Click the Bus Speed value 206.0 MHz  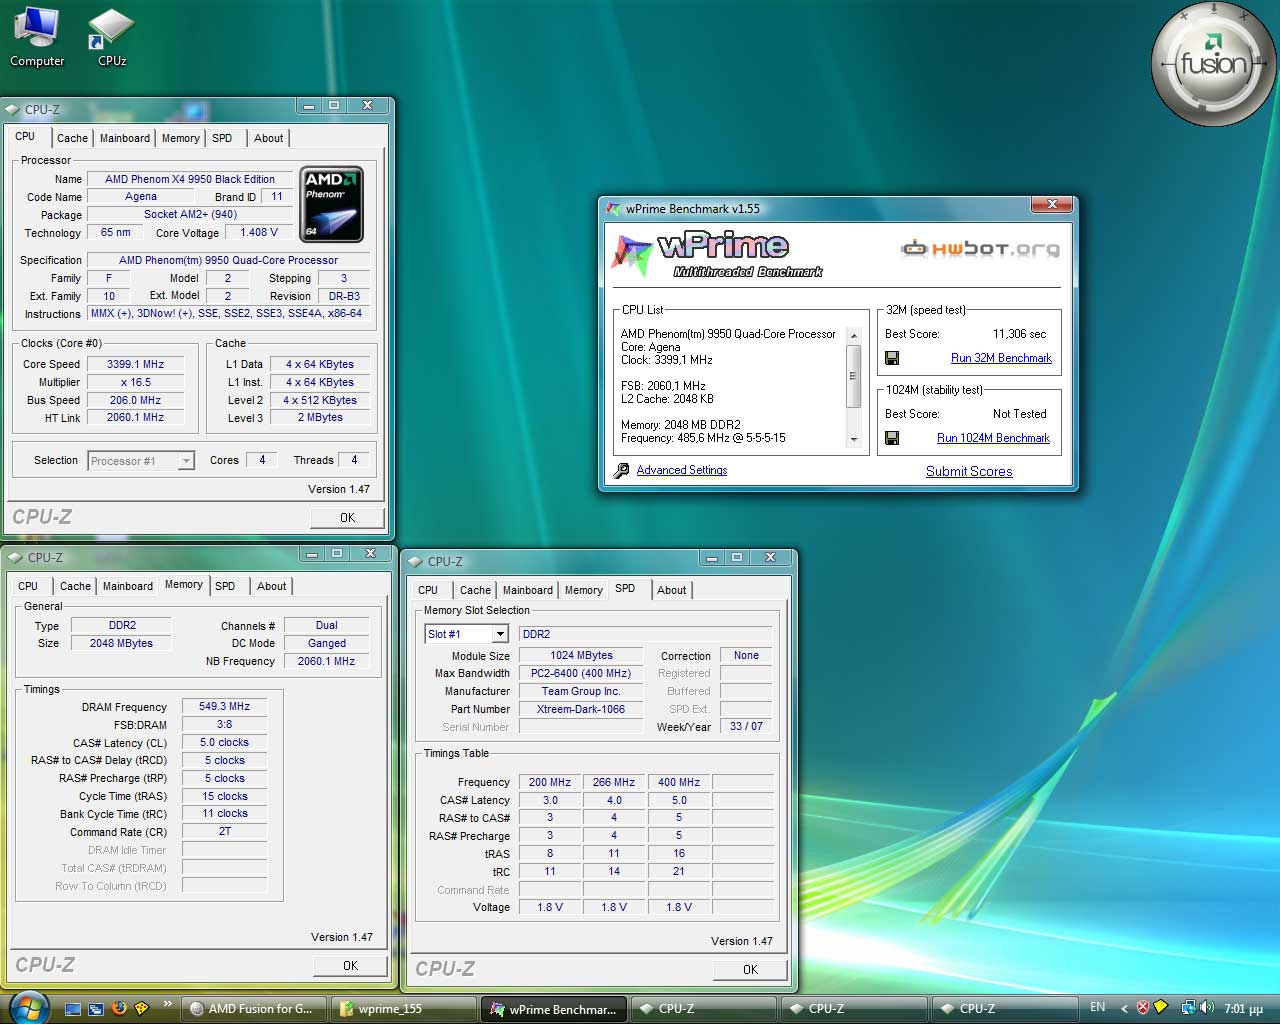[x=135, y=400]
